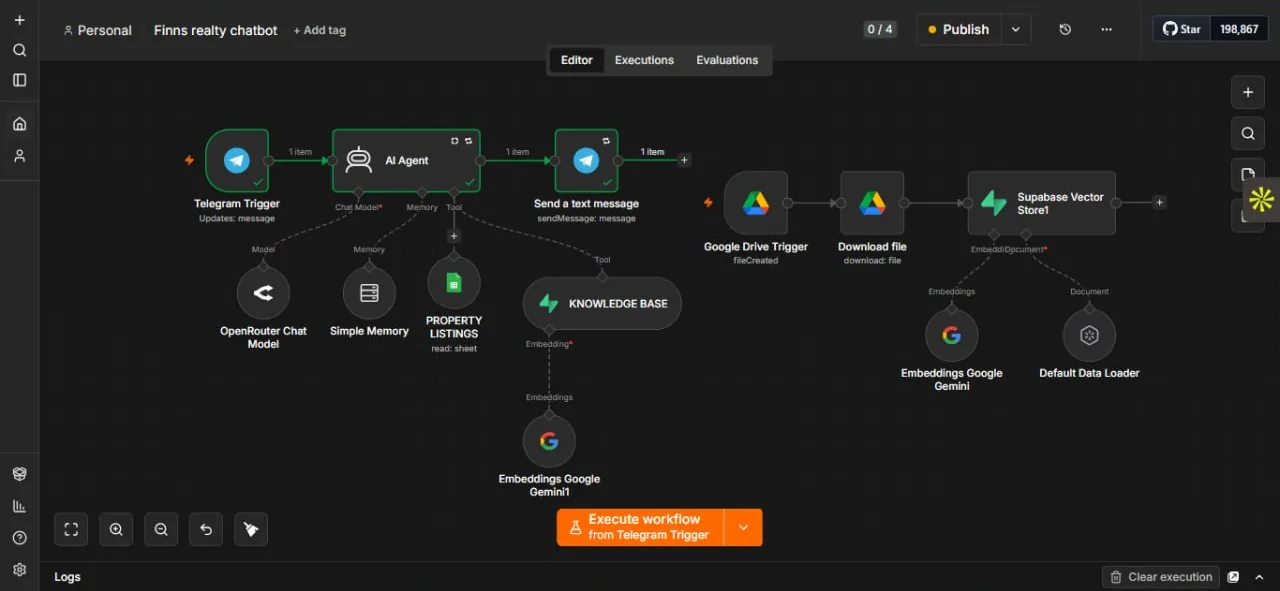This screenshot has width=1280, height=591.
Task: Tidy up workflow with the broom icon
Action: 251,529
